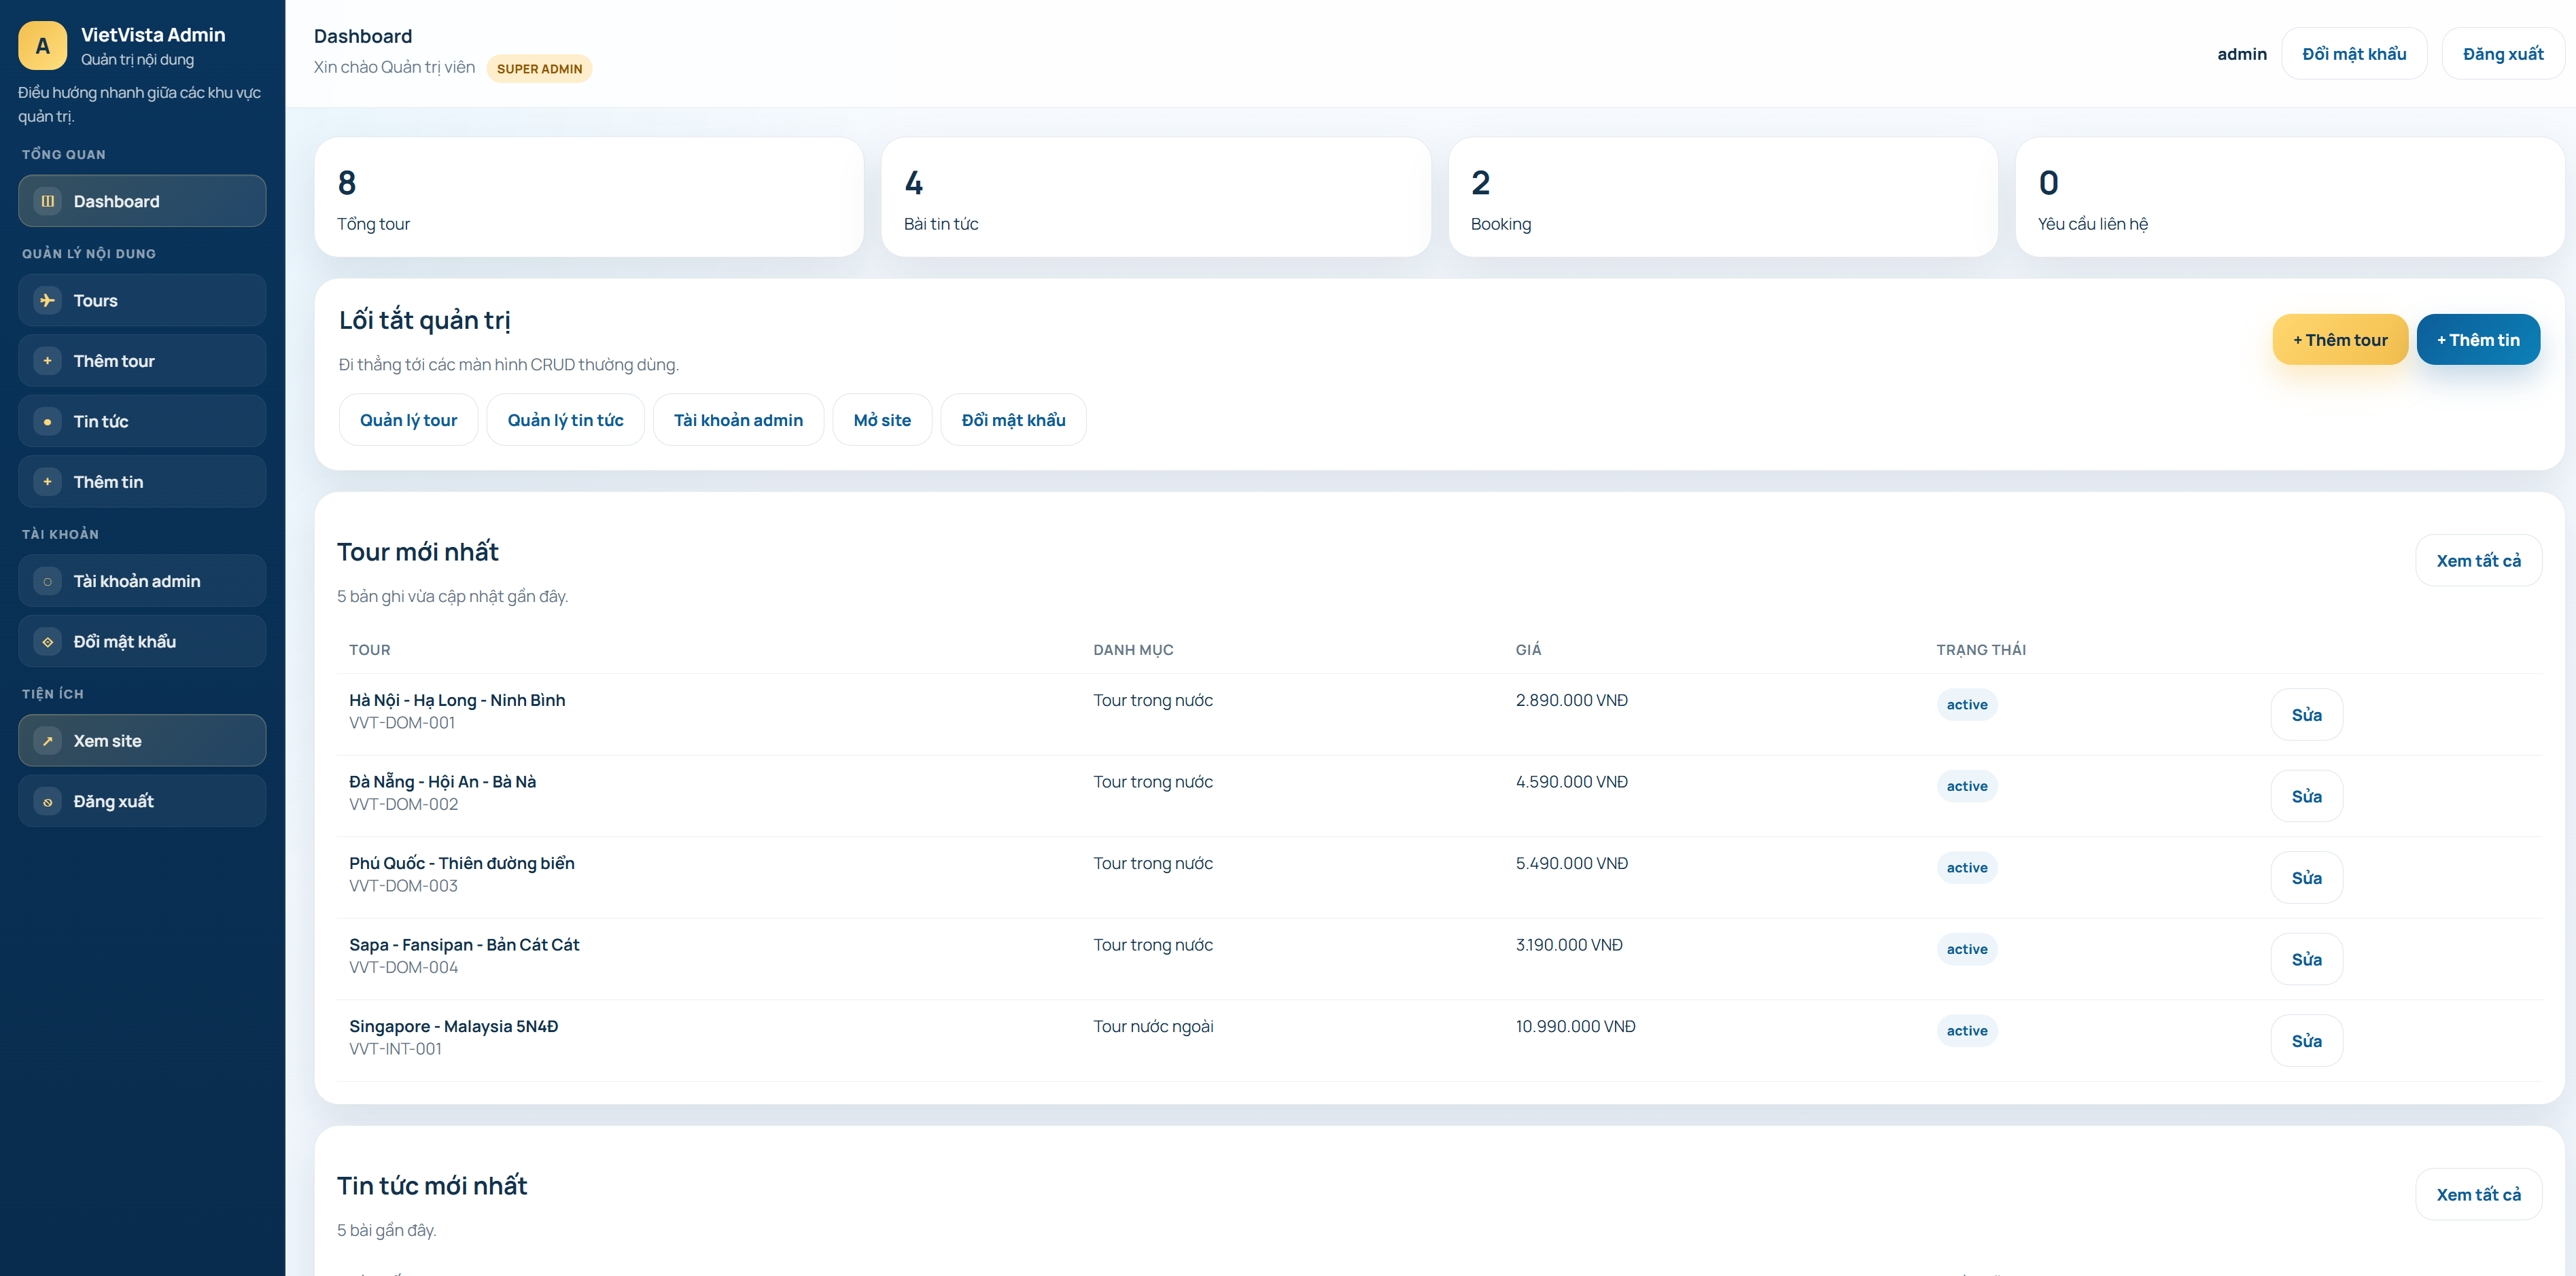Go to Thêm tour in sidebar
Viewport: 2576px width, 1276px height.
point(142,361)
